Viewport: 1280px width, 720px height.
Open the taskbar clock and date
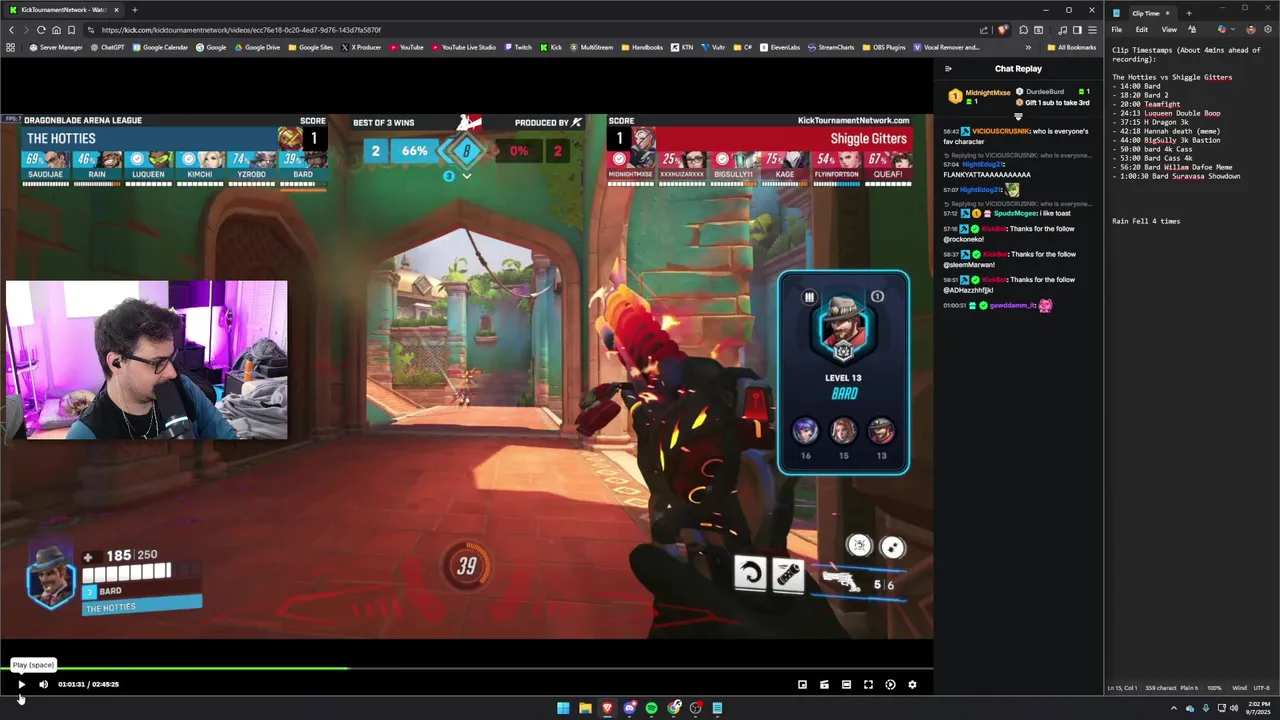pyautogui.click(x=1257, y=708)
